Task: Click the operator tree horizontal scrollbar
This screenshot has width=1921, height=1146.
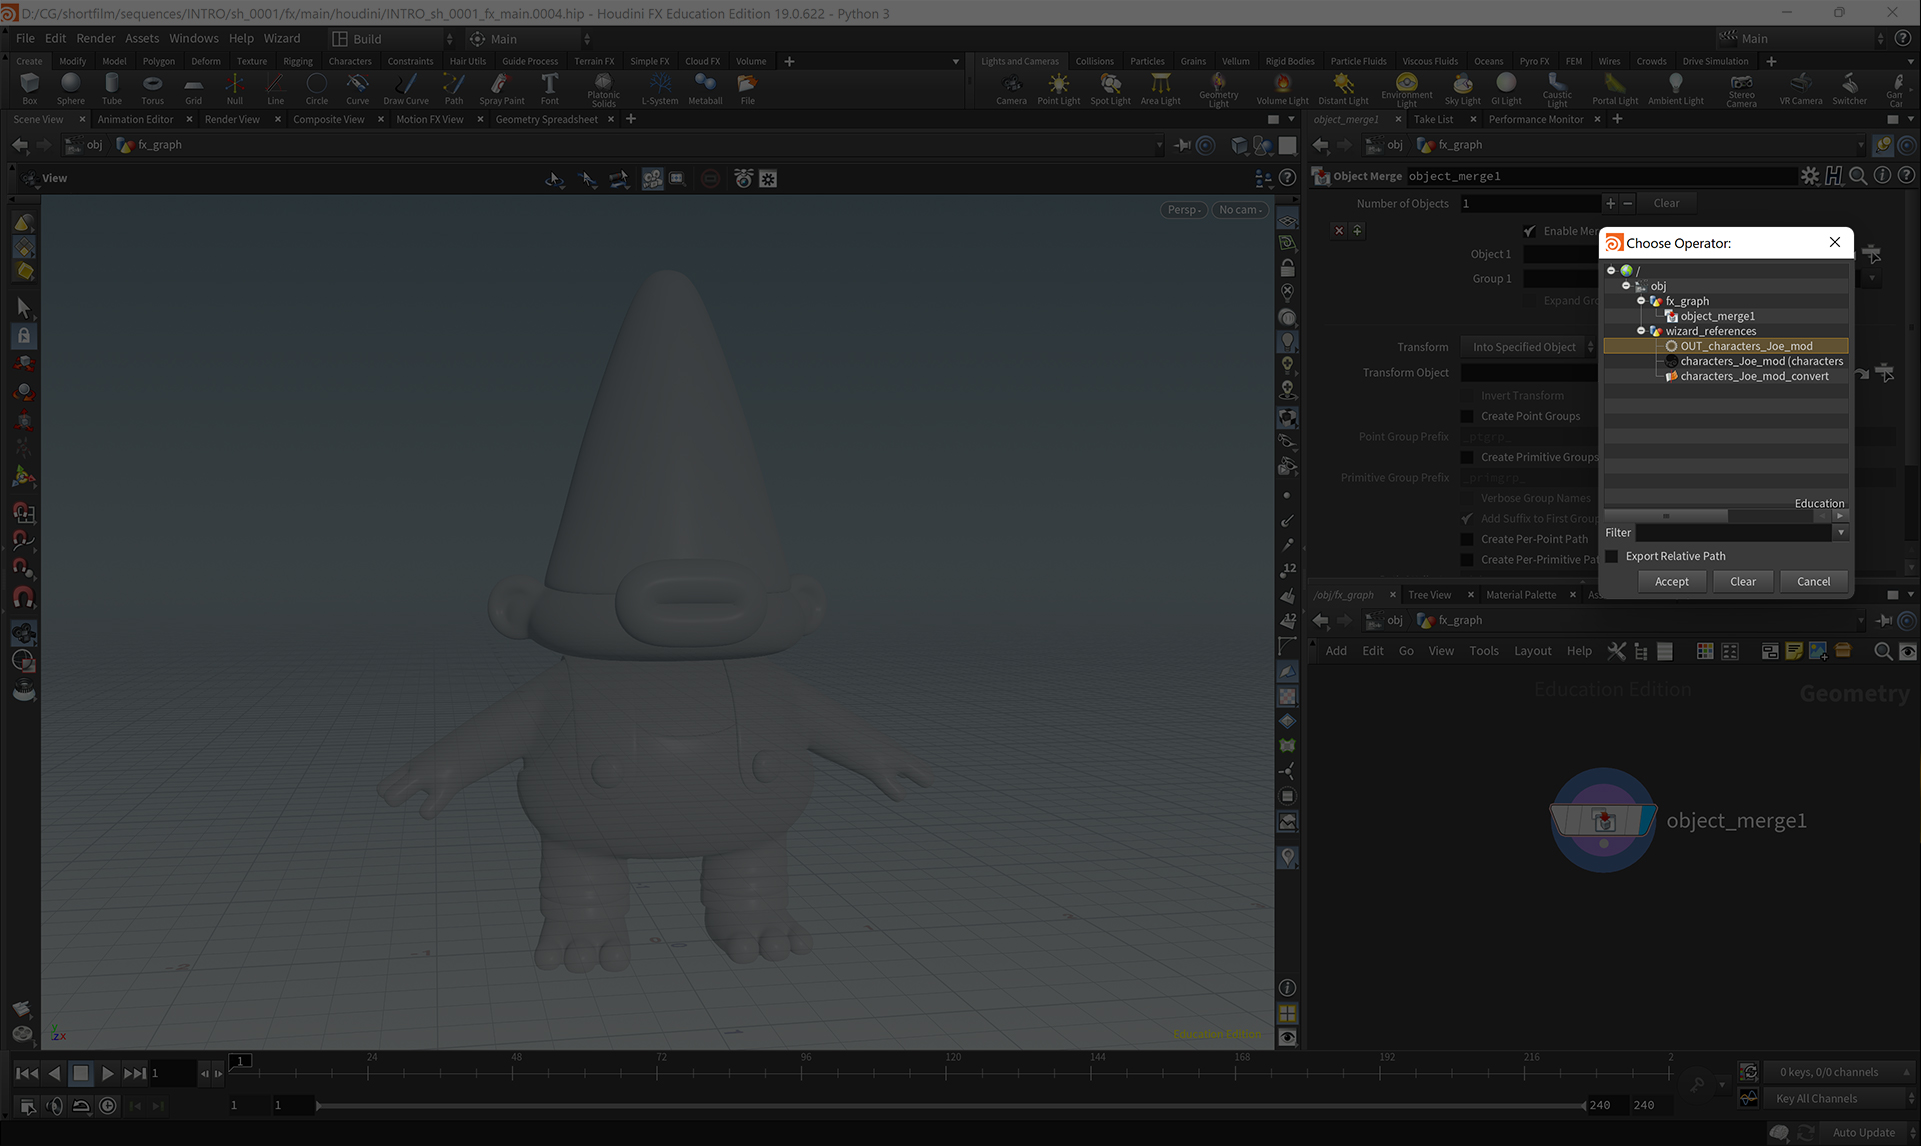Action: click(x=1666, y=516)
